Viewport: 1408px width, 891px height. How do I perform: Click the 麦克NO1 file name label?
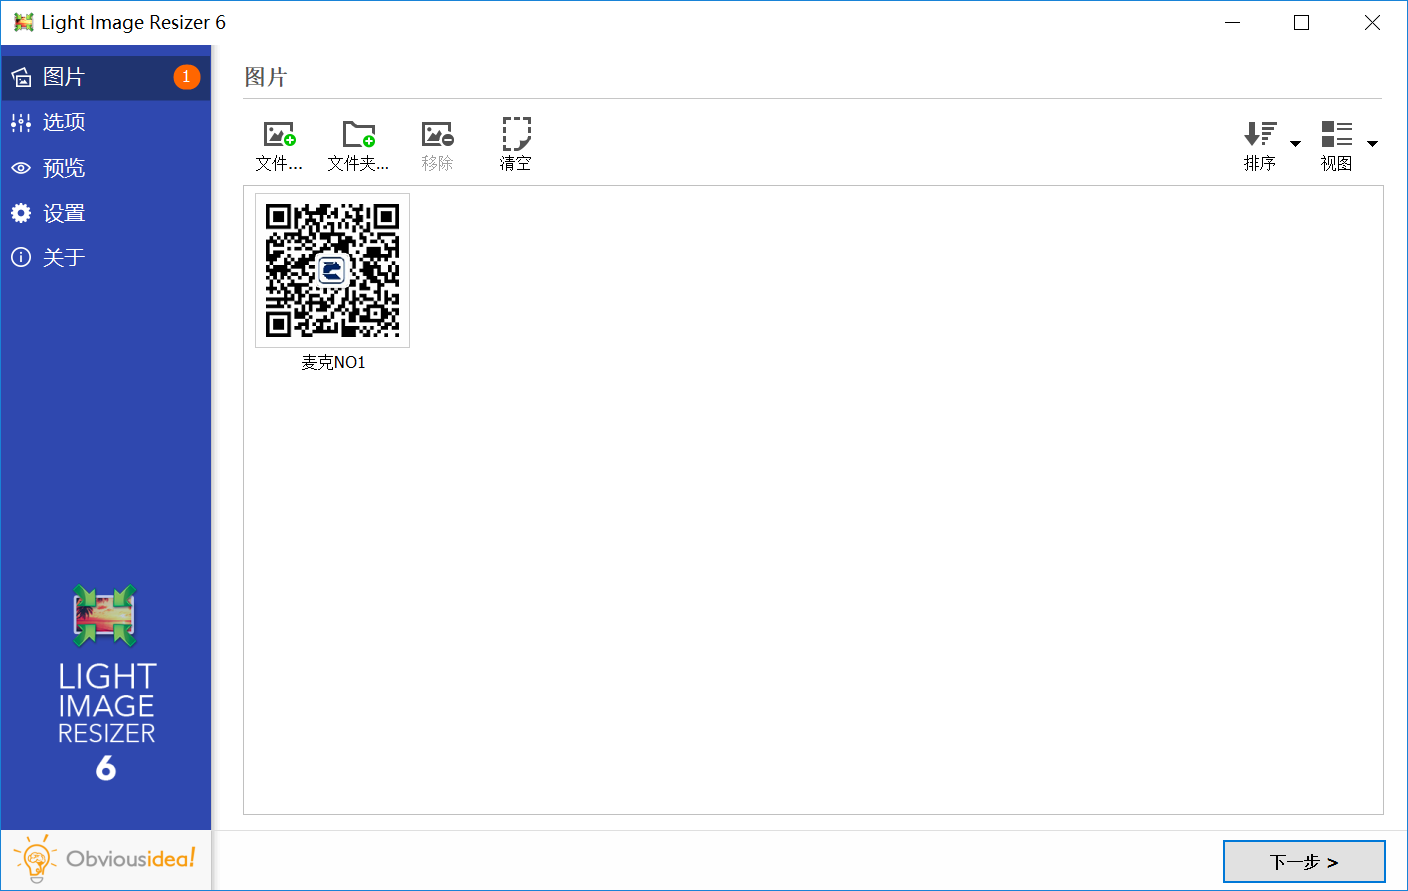tap(333, 362)
